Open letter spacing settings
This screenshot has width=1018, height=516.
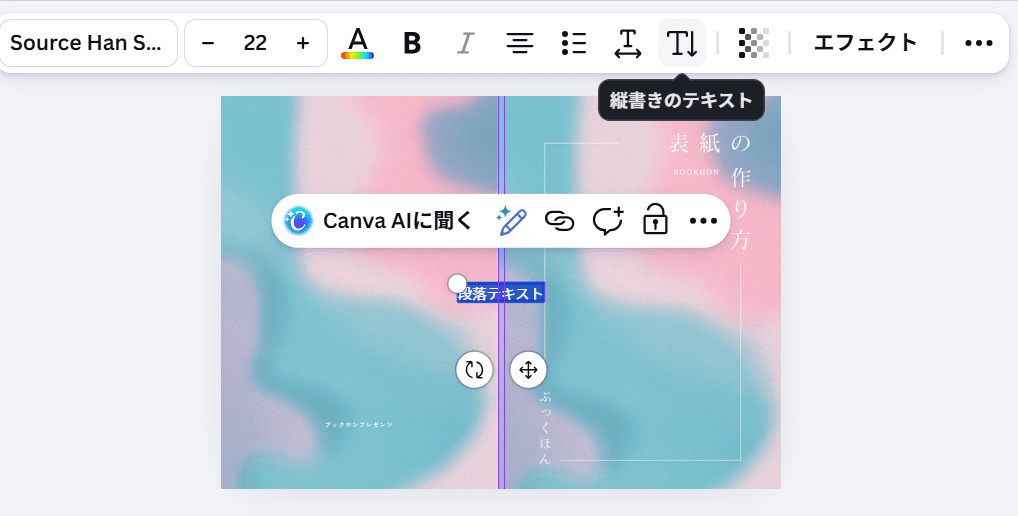click(628, 43)
